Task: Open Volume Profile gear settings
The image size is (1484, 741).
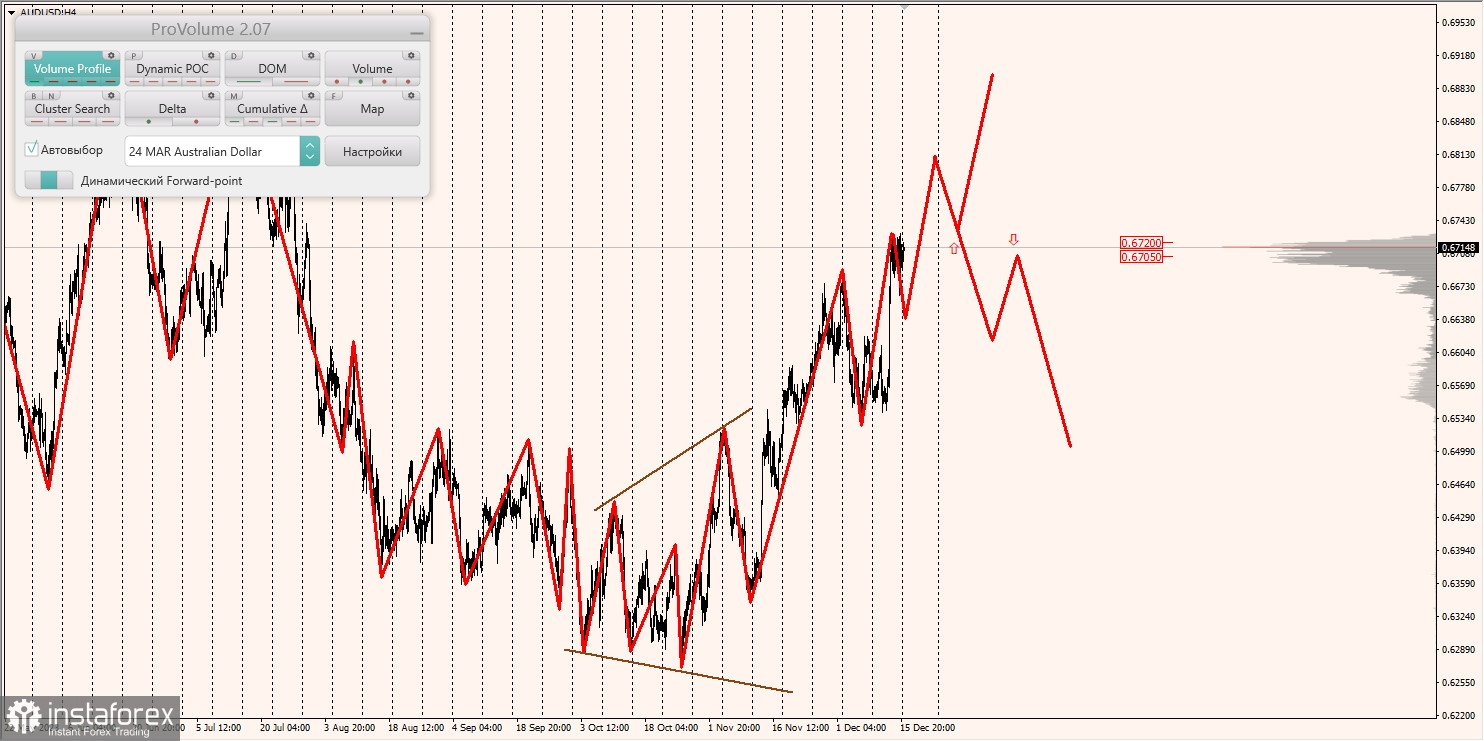Action: click(x=111, y=56)
